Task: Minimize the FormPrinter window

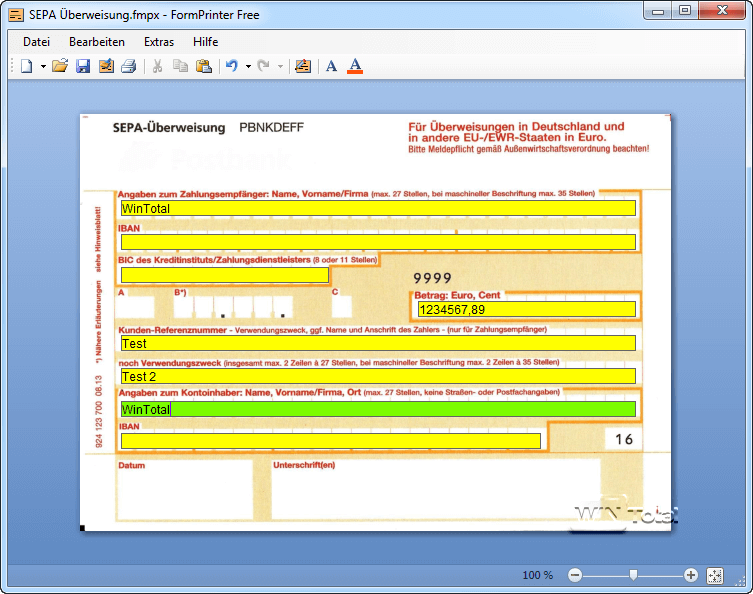Action: tap(658, 11)
